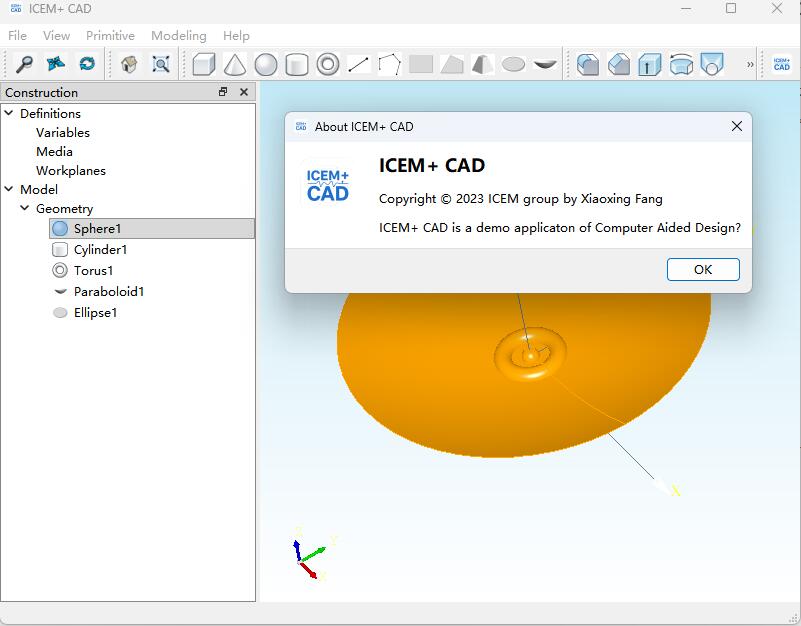Click OK in the About dialog

[x=702, y=269]
